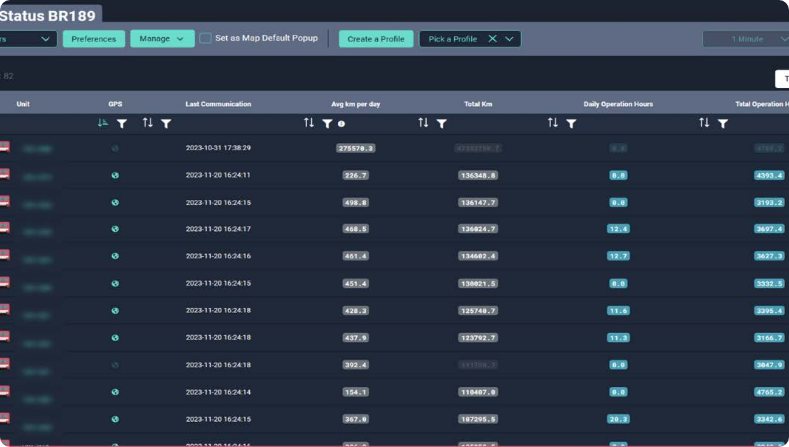Filter the Total Operation Hours column

(722, 123)
